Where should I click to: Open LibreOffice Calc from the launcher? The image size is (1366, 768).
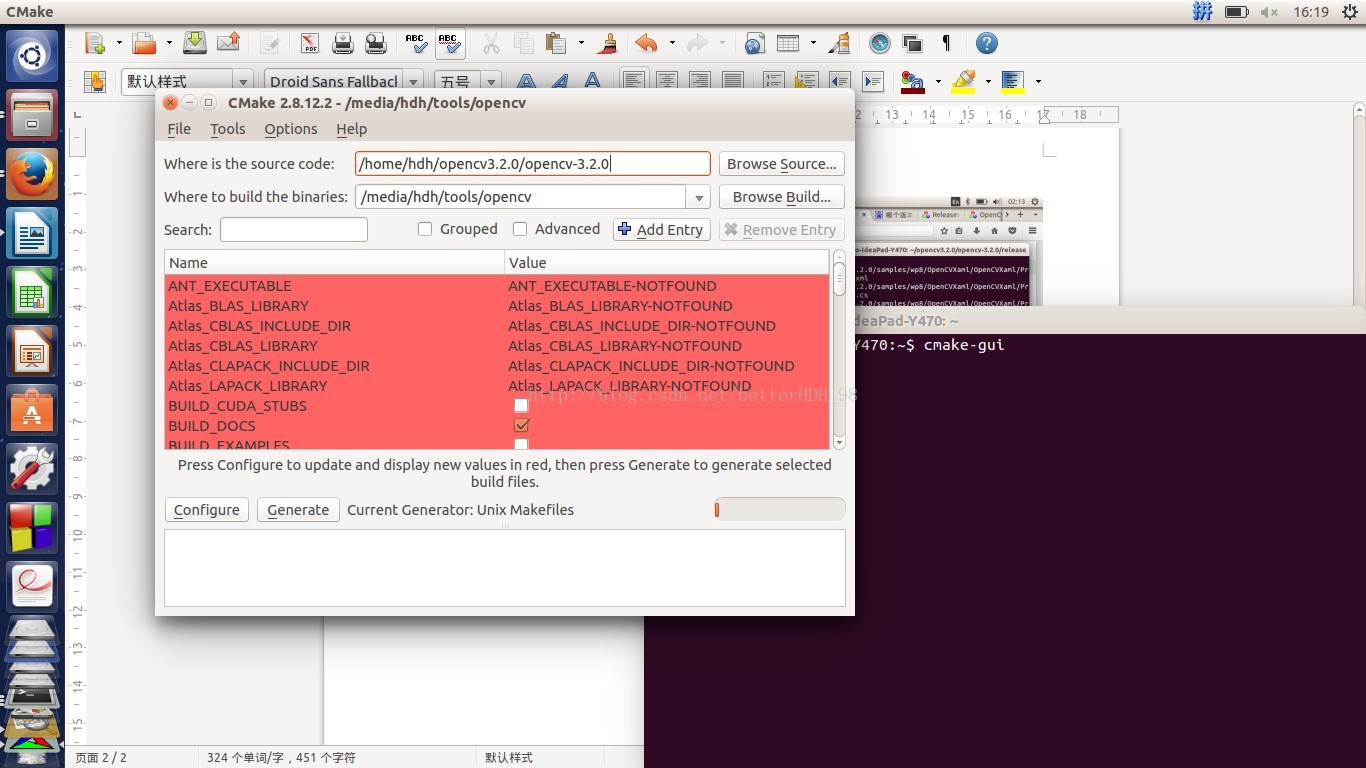pos(32,292)
